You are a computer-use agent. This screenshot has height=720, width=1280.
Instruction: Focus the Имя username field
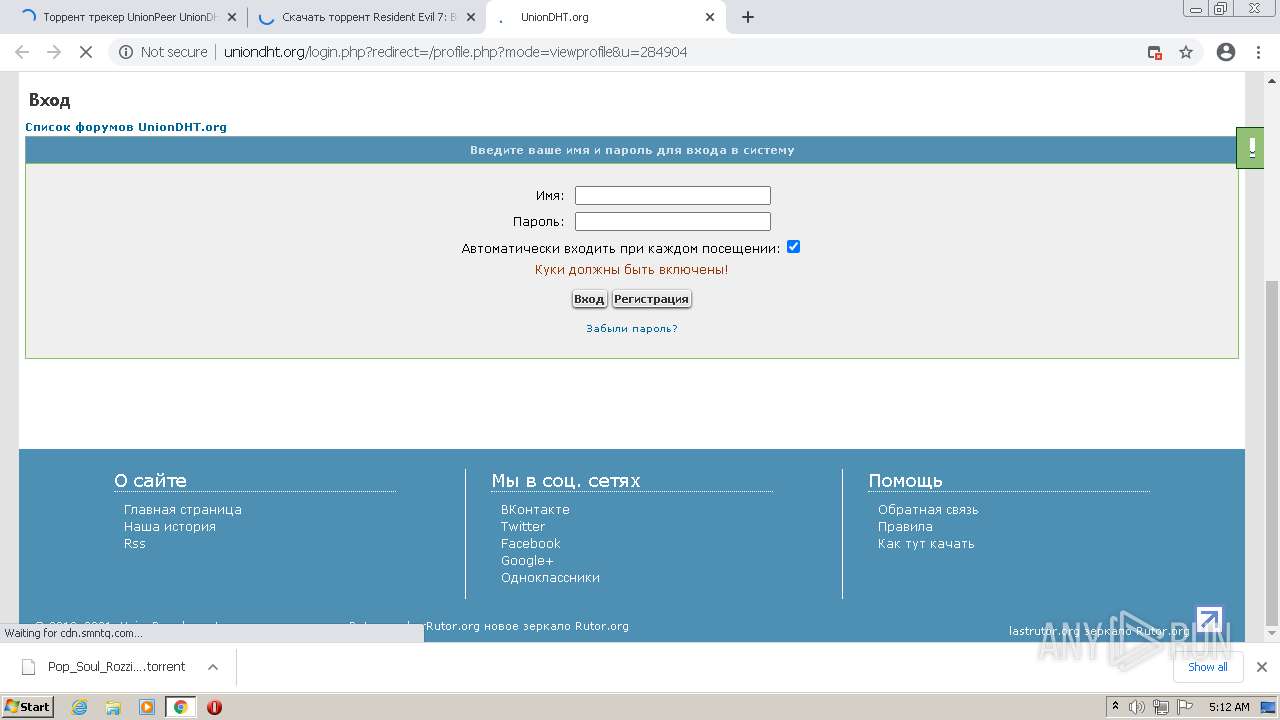[x=673, y=196]
